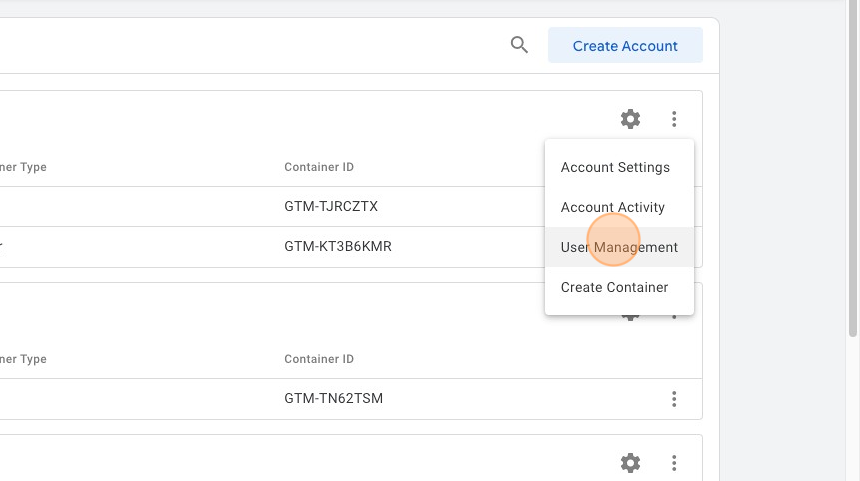Click the bottom account's gear icon
860x481 pixels.
pyautogui.click(x=630, y=463)
